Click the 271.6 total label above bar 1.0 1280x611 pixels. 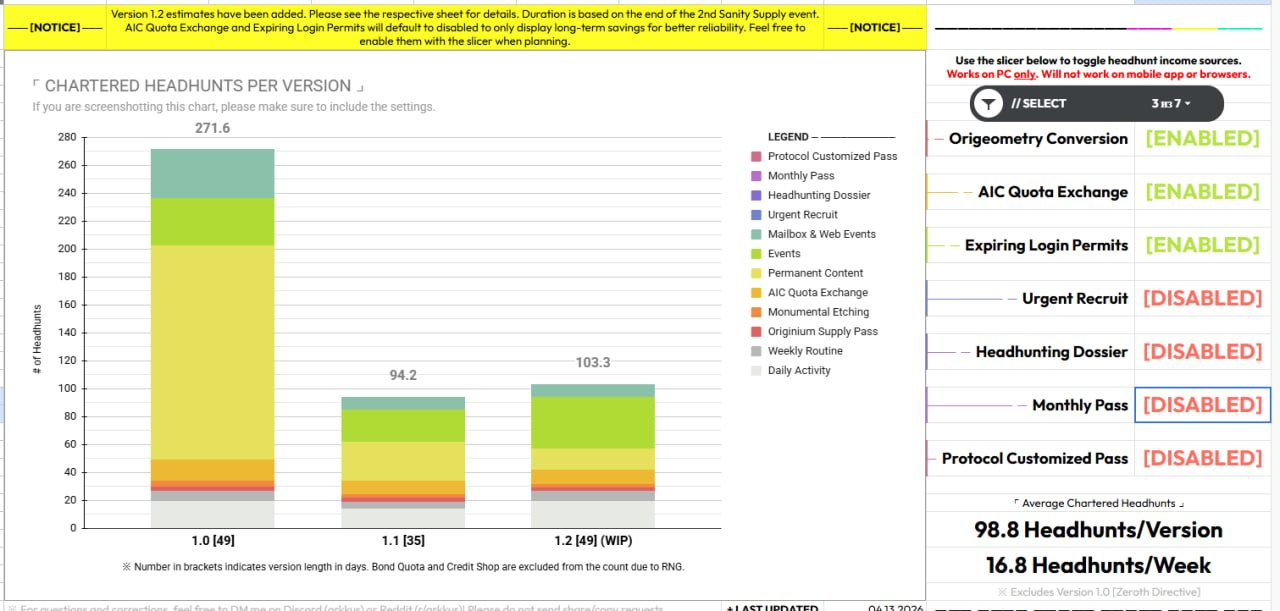click(212, 128)
